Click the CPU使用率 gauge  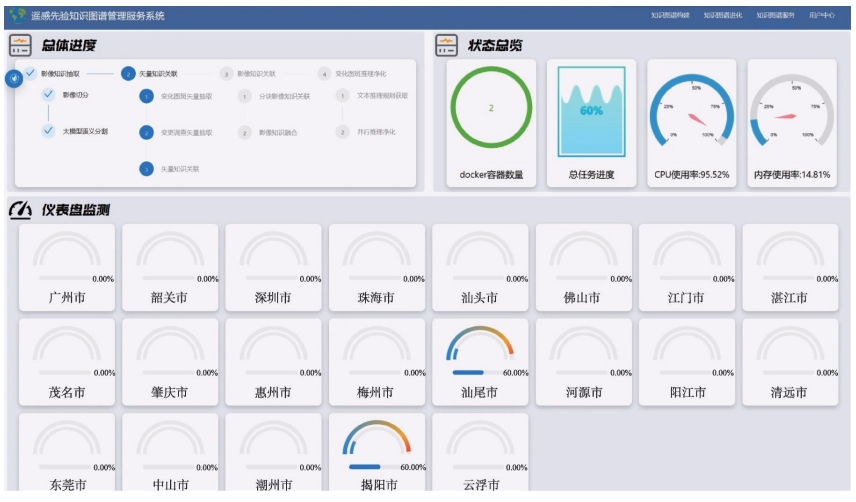(692, 110)
